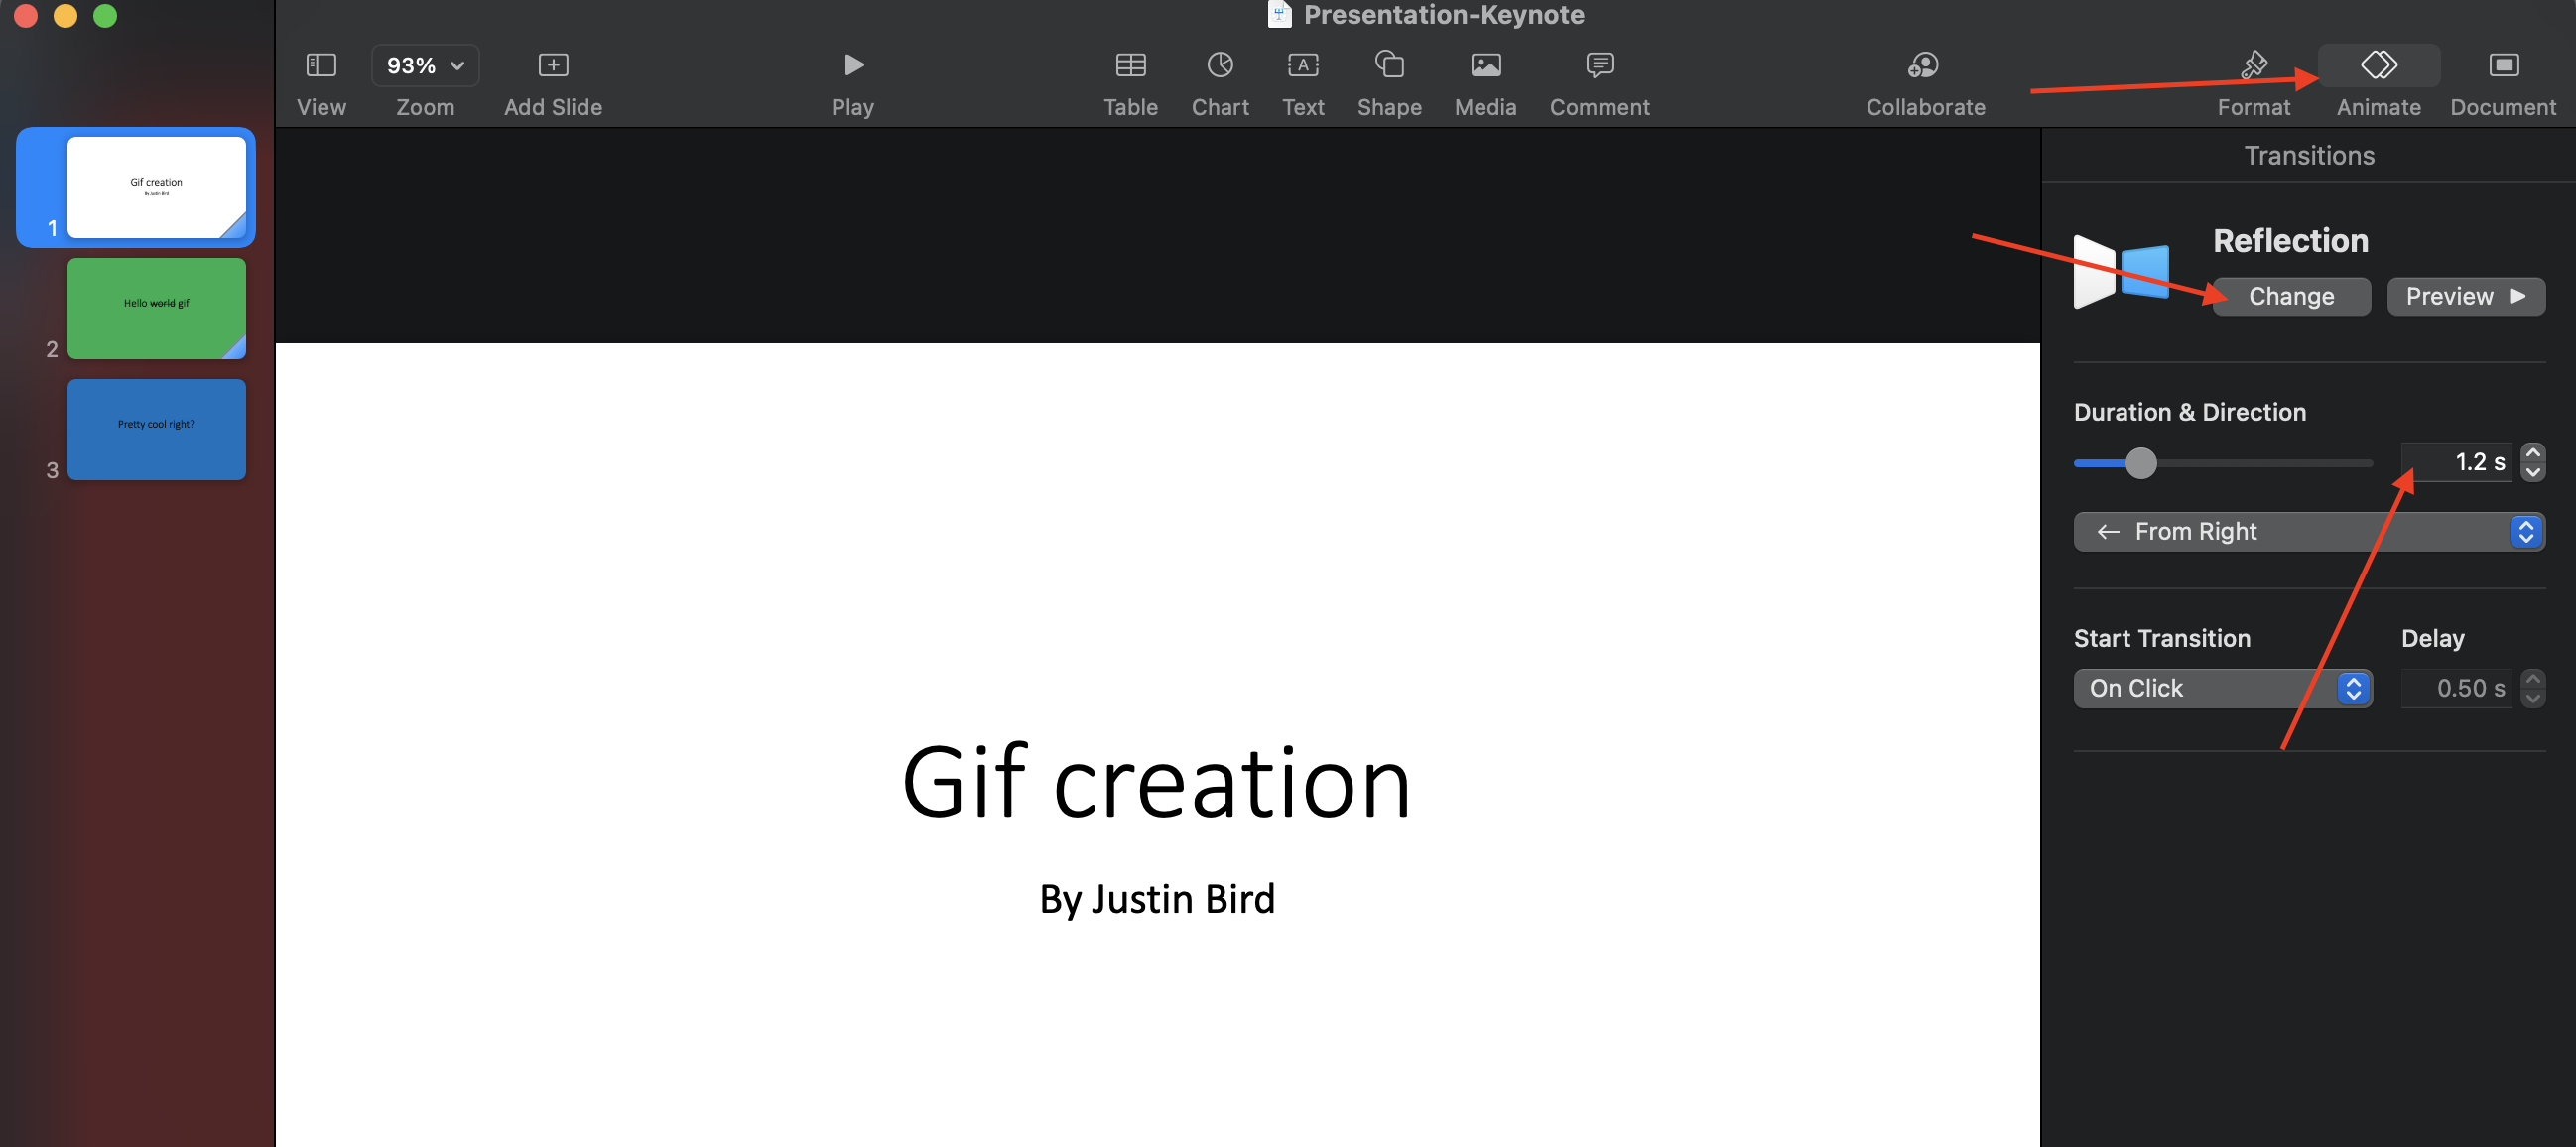2576x1147 pixels.
Task: Add a Comment
Action: [x=1597, y=65]
